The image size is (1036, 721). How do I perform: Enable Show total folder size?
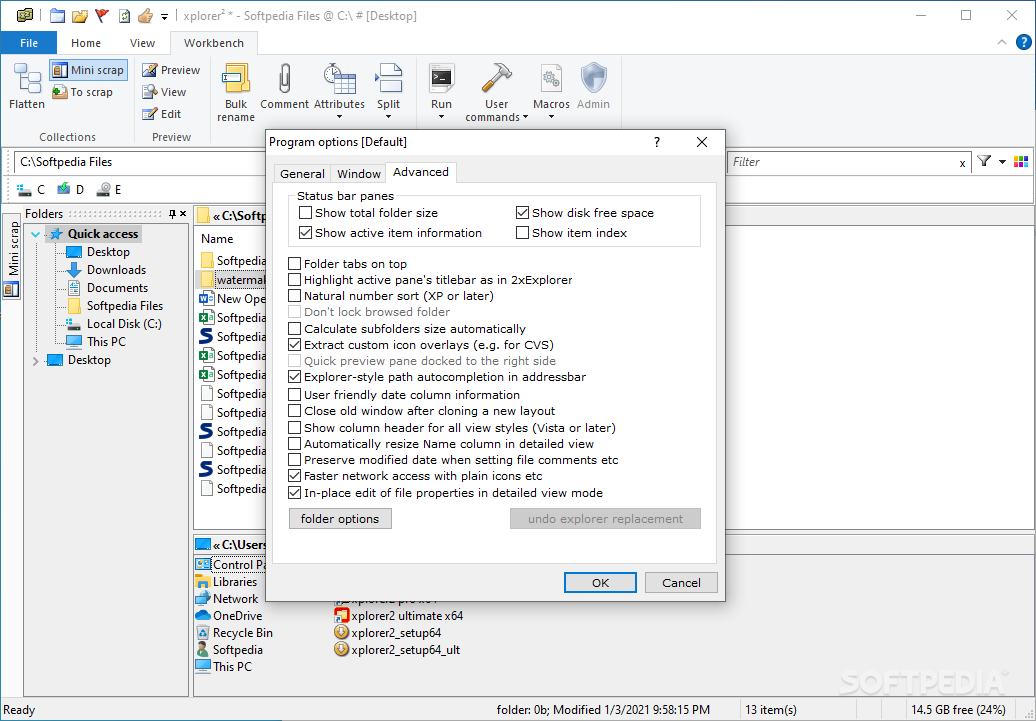pyautogui.click(x=305, y=213)
